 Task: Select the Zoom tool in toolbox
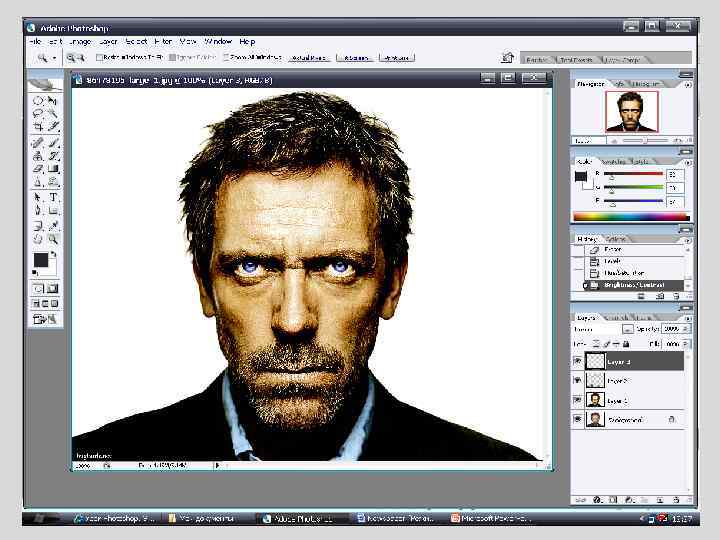pyautogui.click(x=53, y=239)
